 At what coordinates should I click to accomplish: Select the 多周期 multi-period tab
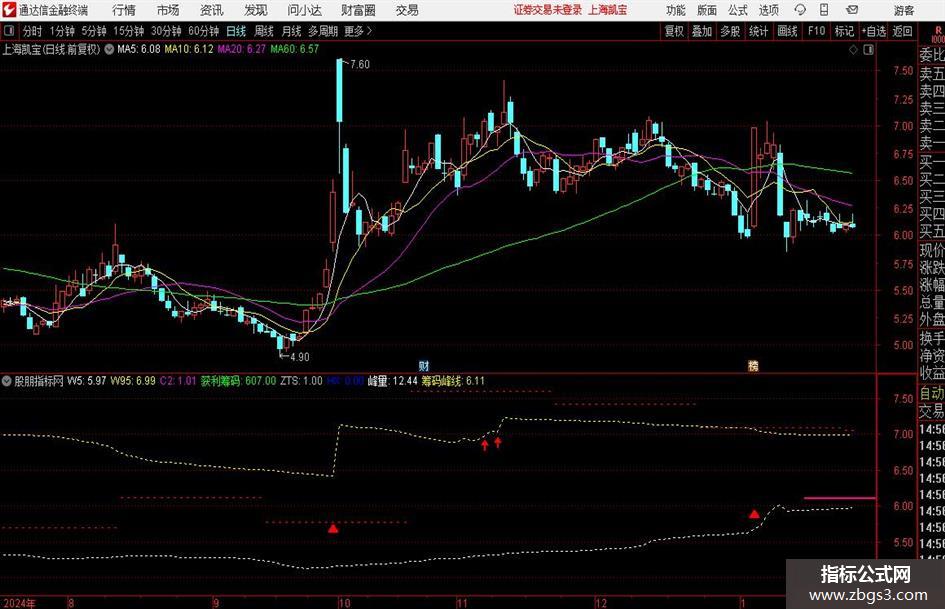coord(323,31)
